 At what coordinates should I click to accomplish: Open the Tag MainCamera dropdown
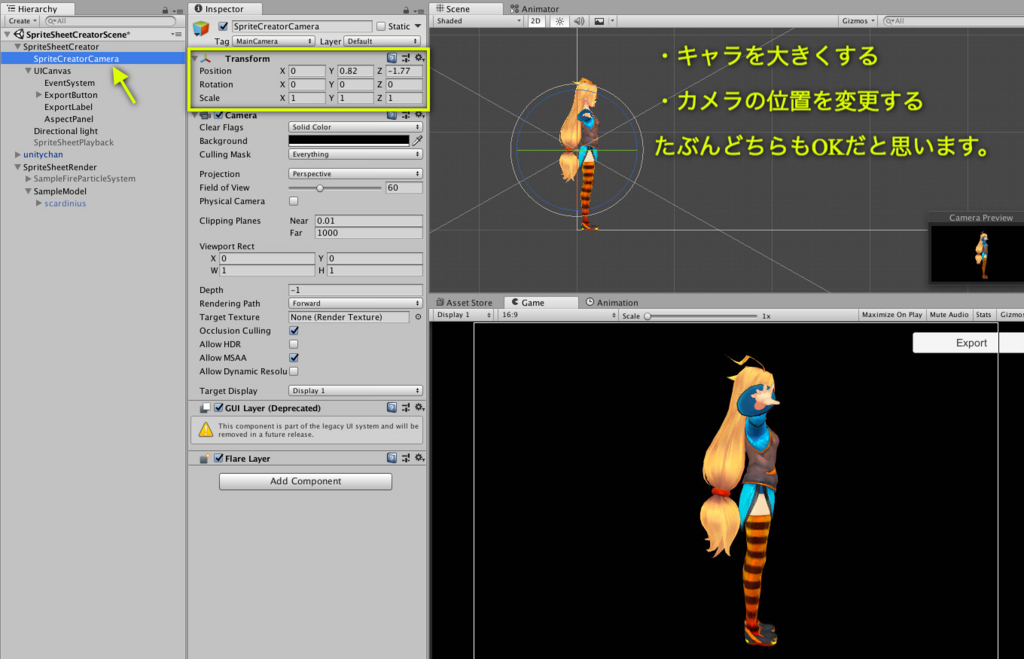[273, 41]
